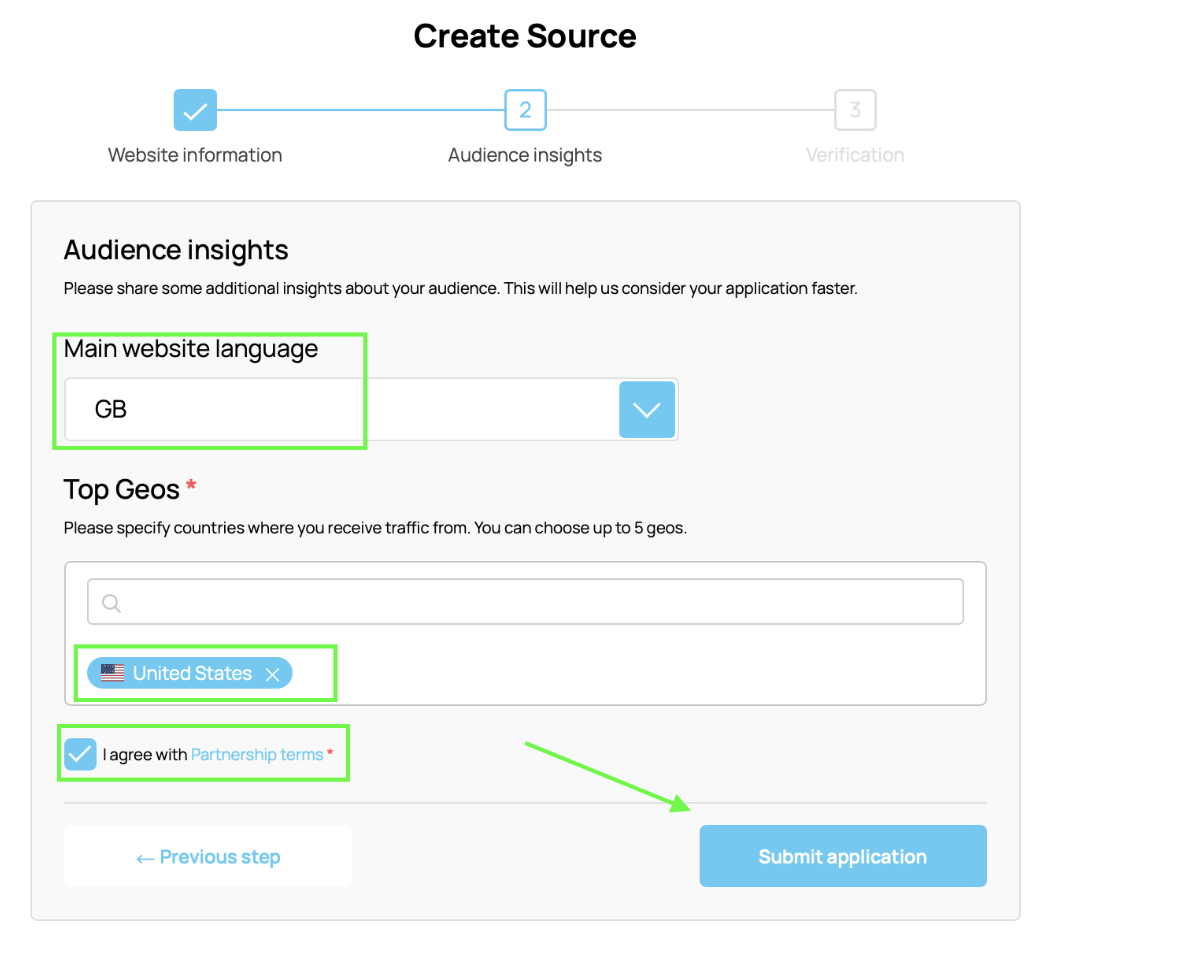Click the US flag icon on the tag
This screenshot has width=1180, height=966.
tap(112, 673)
